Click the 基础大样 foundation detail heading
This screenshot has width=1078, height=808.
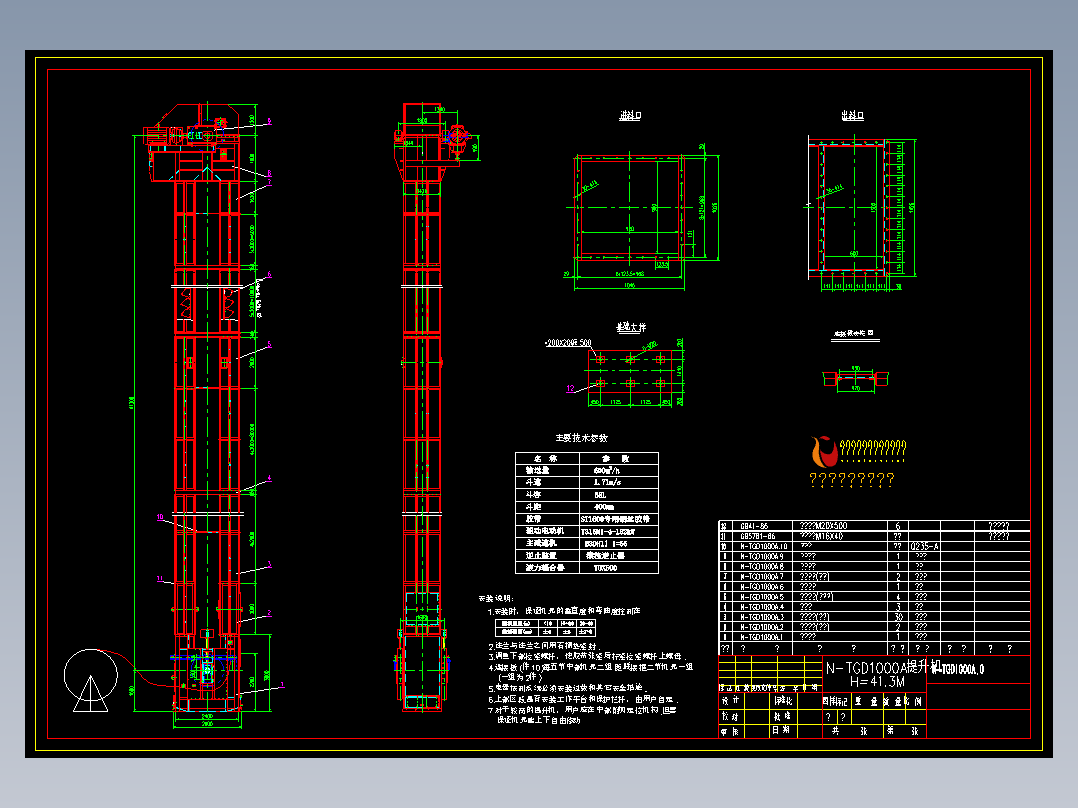631,327
